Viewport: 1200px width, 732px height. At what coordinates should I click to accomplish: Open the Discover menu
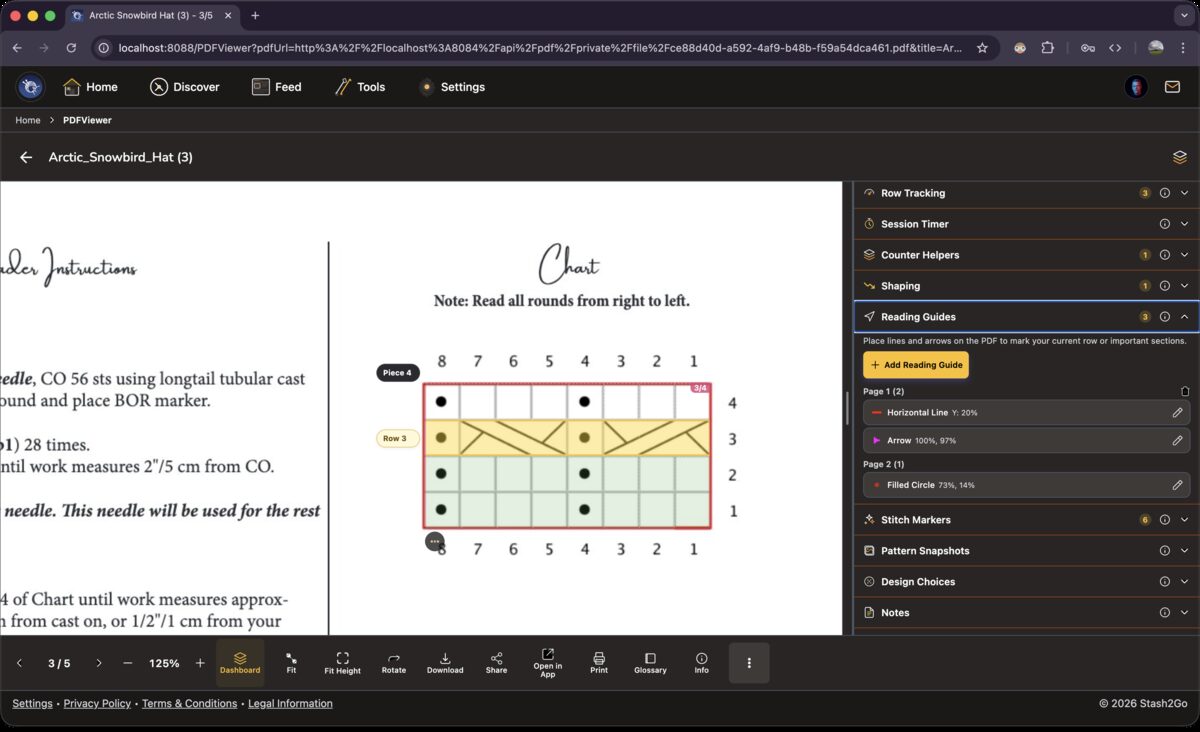click(x=184, y=87)
